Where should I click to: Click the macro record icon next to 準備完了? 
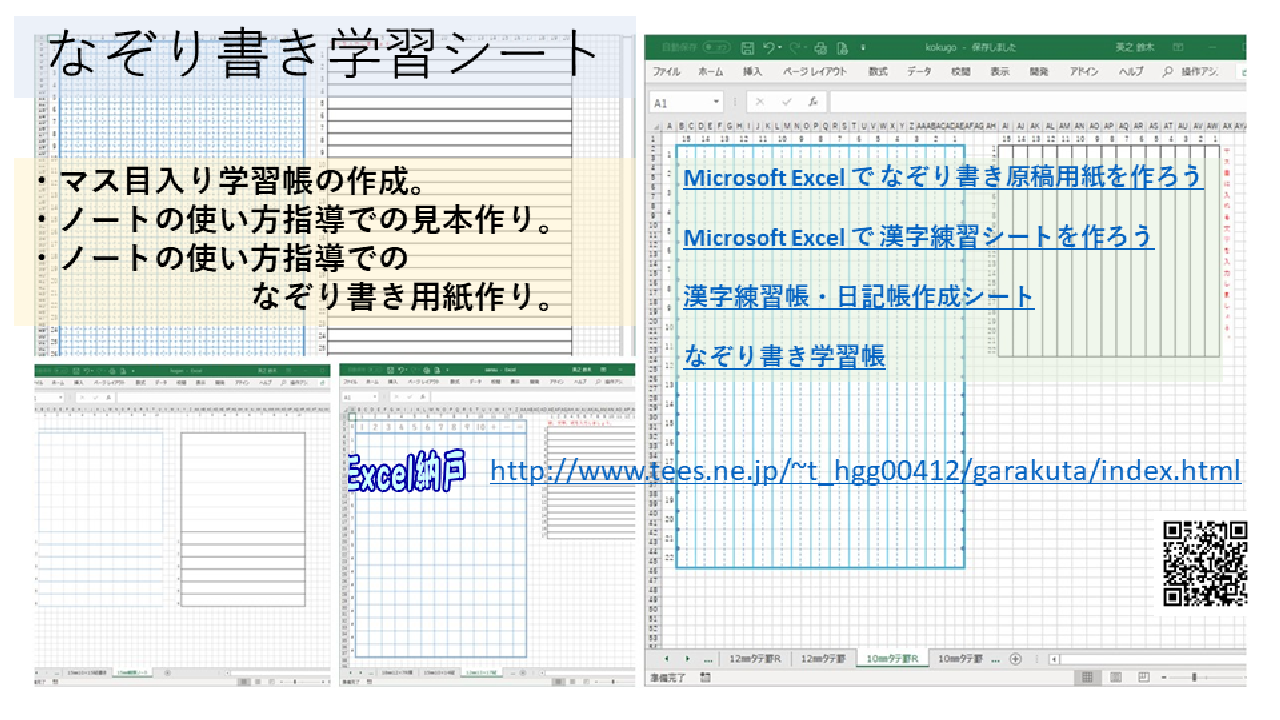point(706,678)
